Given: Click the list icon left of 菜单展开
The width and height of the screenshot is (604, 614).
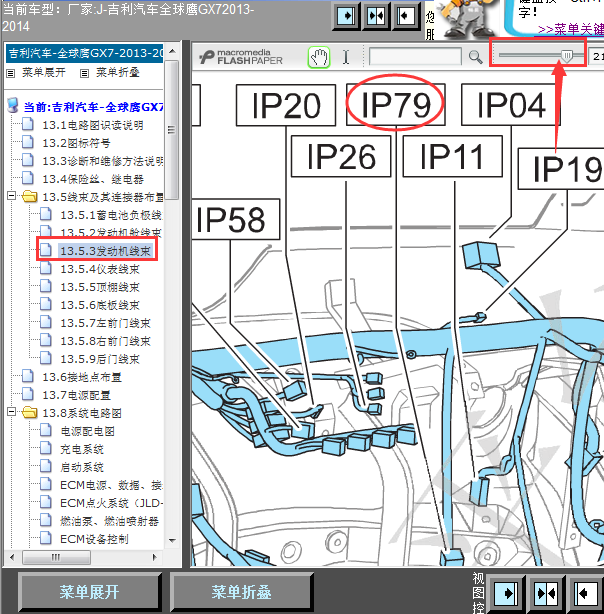Looking at the screenshot, I should click(11, 73).
